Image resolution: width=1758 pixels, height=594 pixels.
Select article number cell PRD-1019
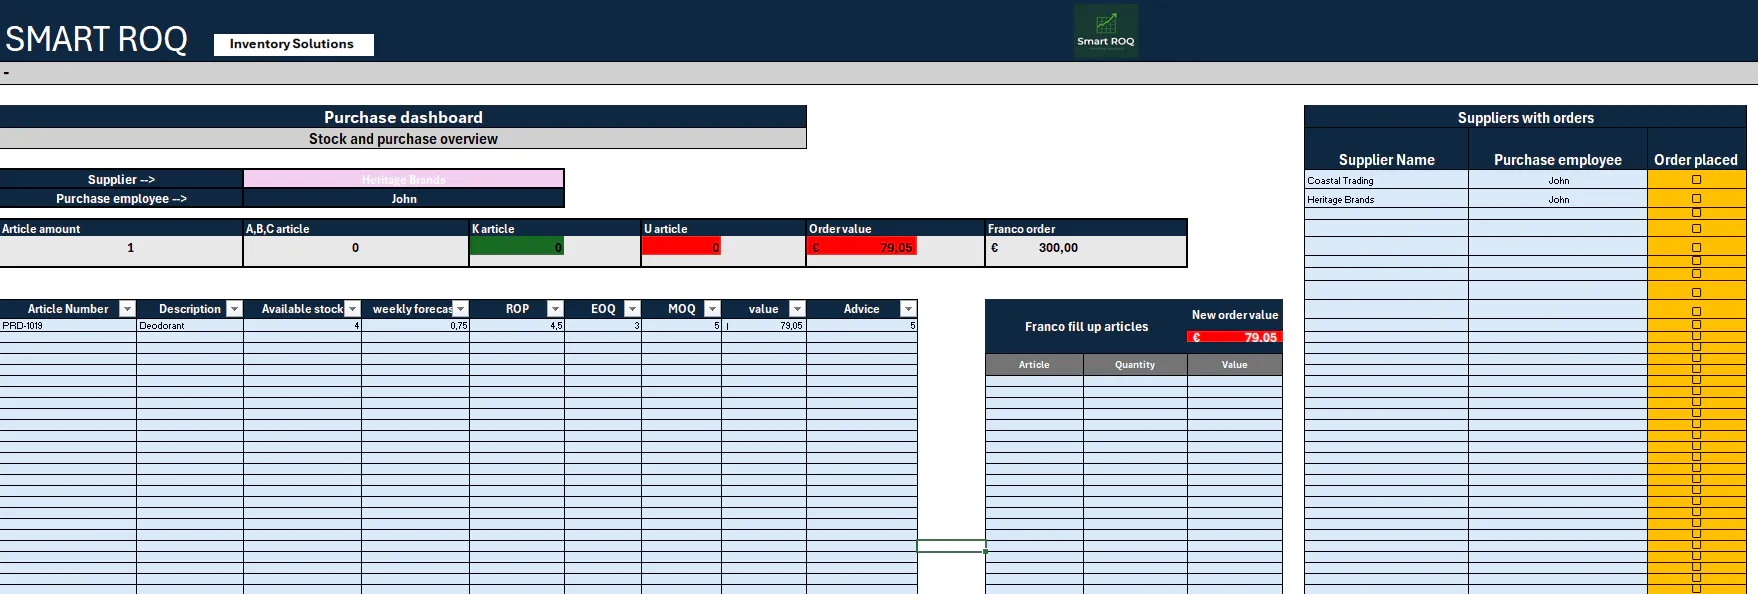68,326
